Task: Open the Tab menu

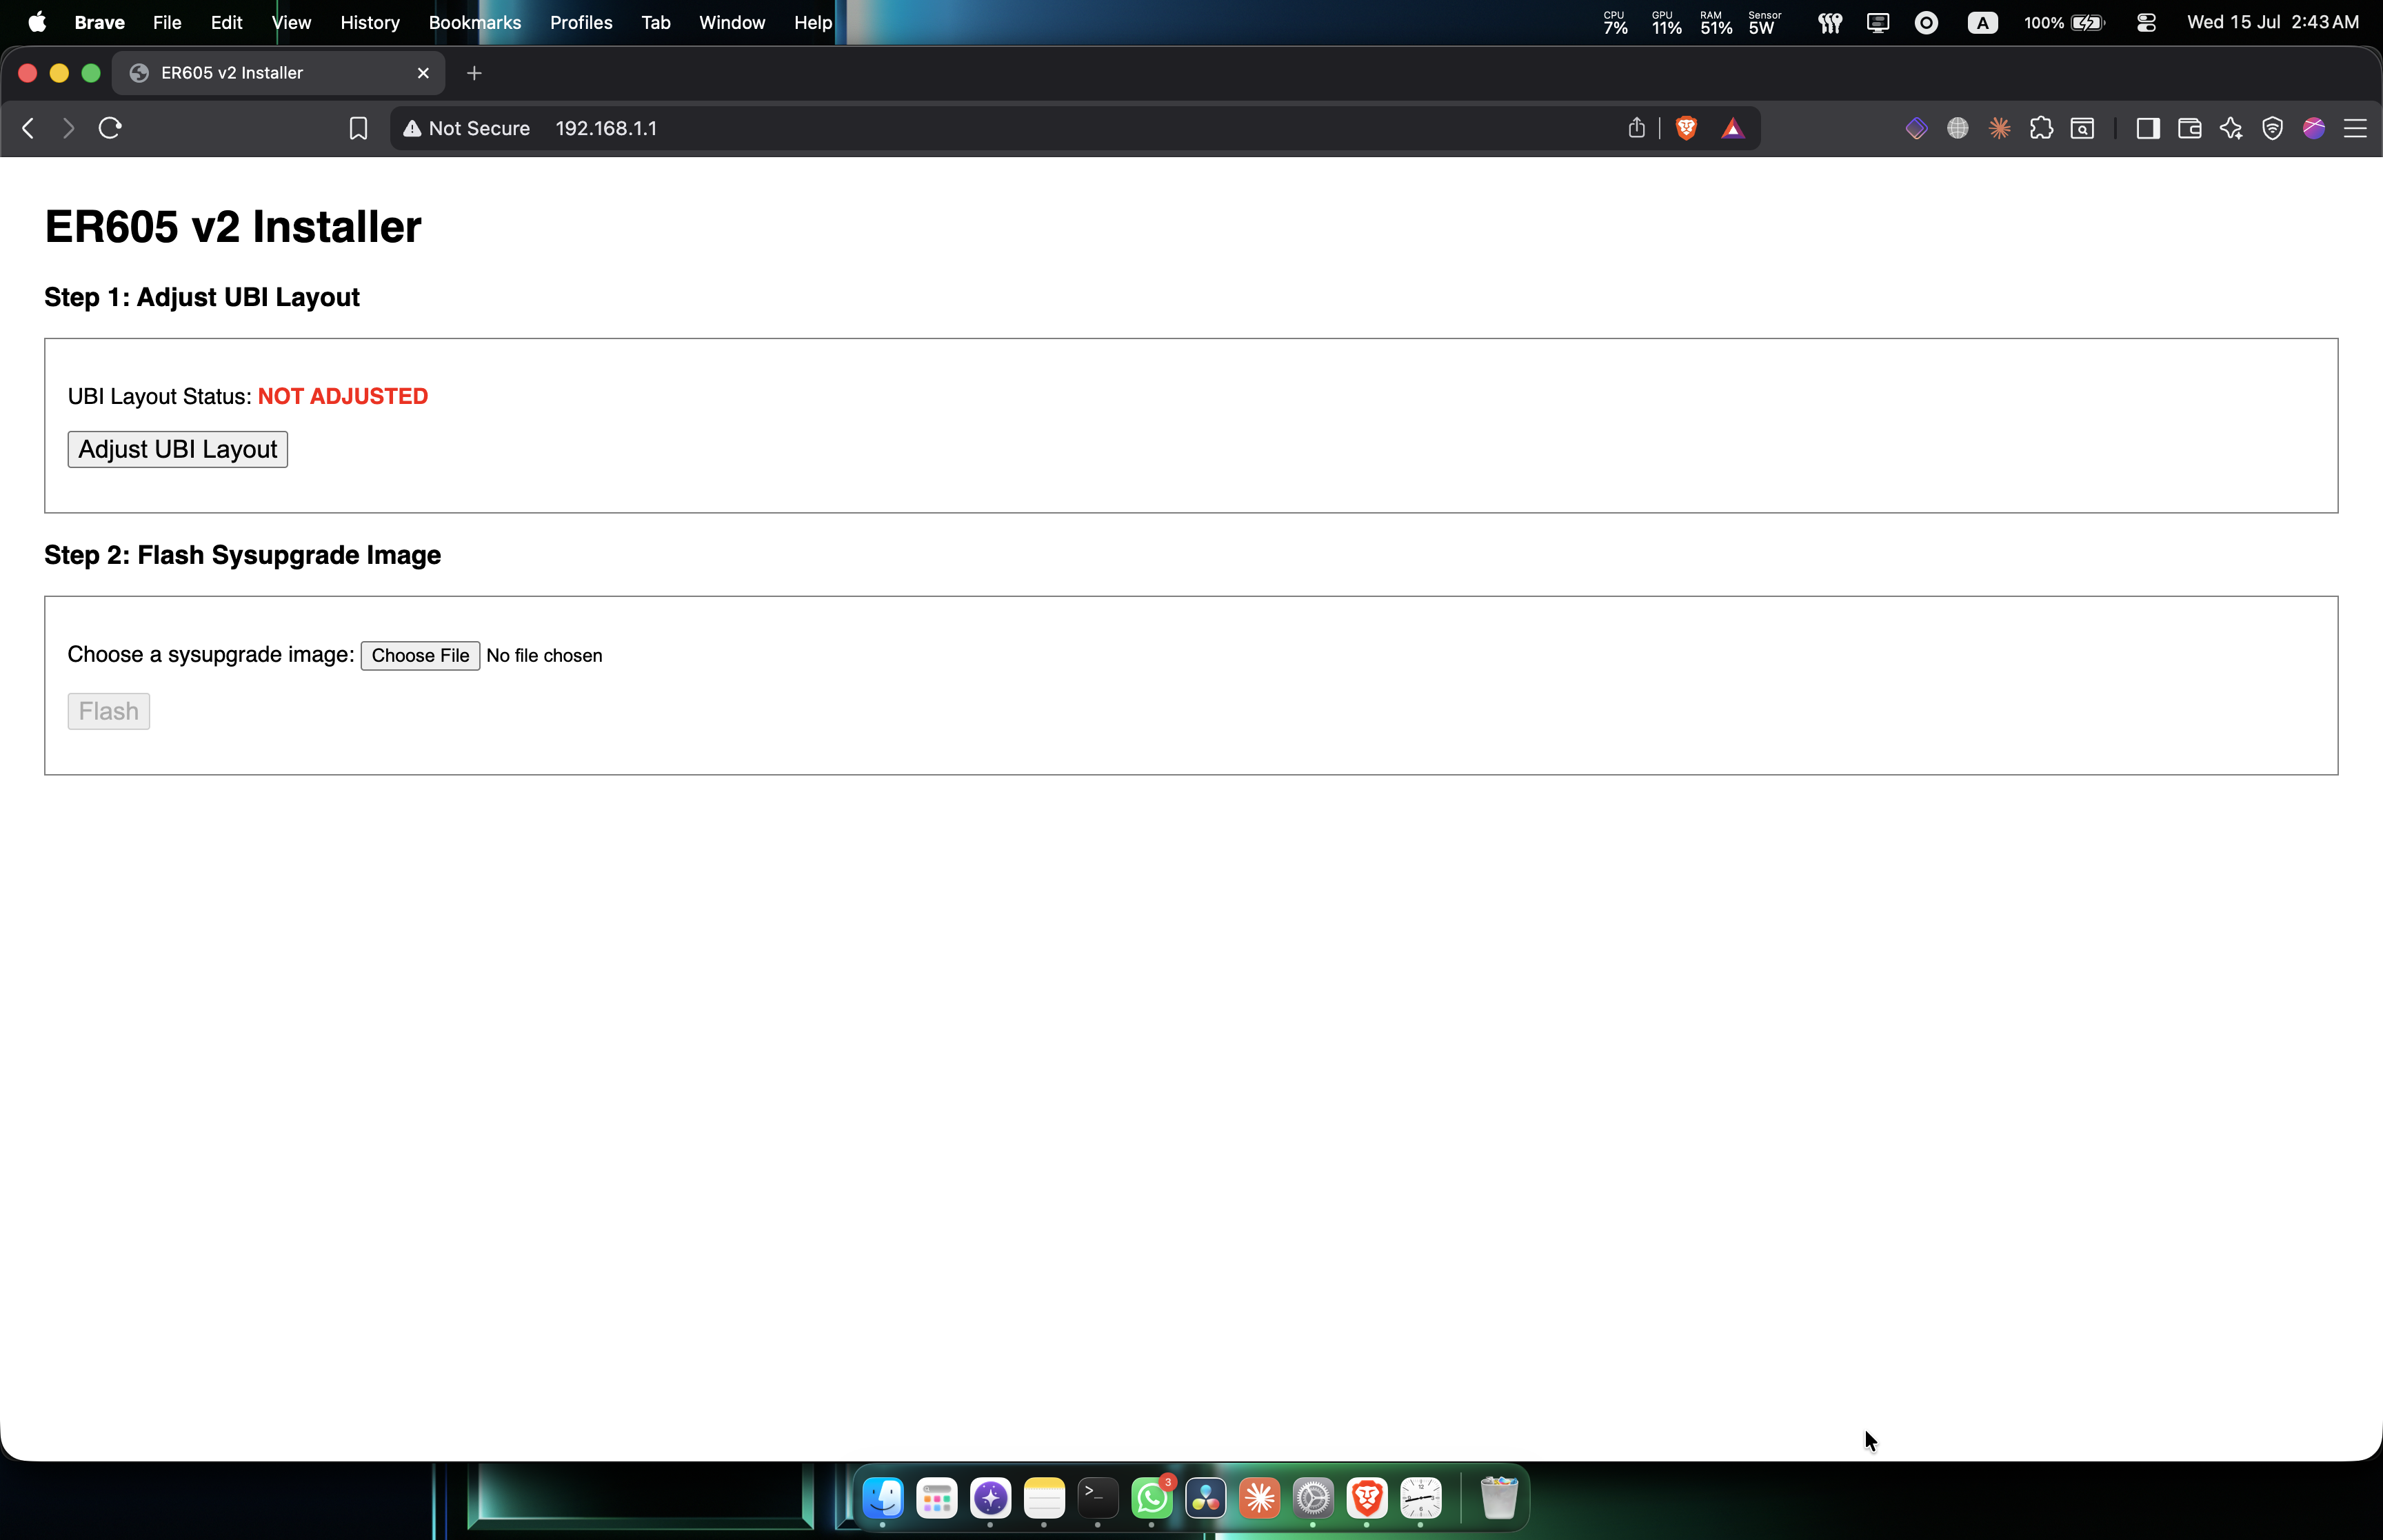Action: click(656, 22)
